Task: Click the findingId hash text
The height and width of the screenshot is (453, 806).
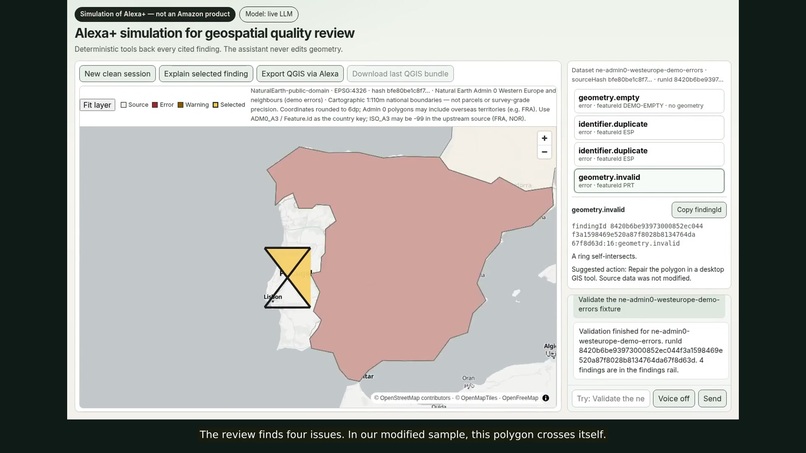Action: [637, 234]
